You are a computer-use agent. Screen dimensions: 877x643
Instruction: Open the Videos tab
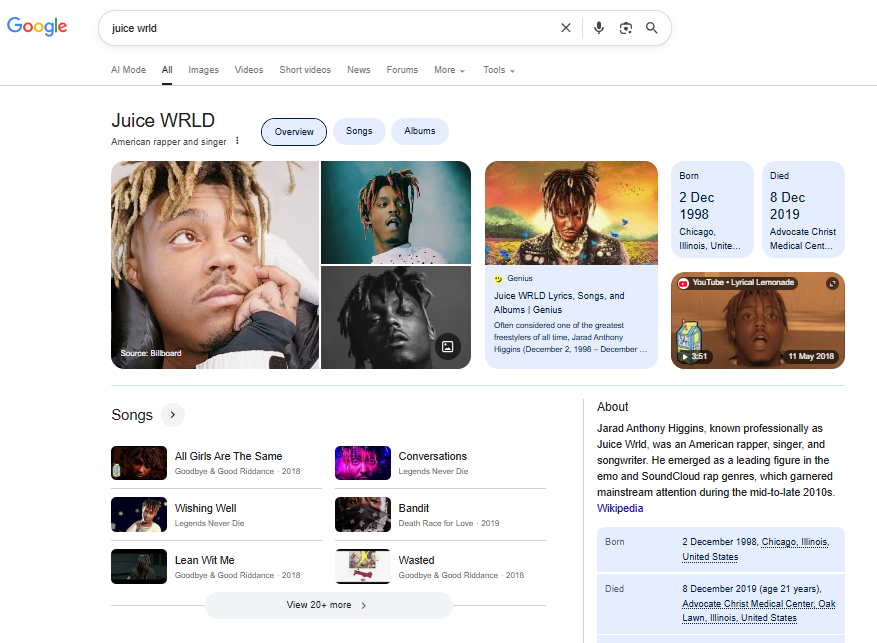coord(249,70)
